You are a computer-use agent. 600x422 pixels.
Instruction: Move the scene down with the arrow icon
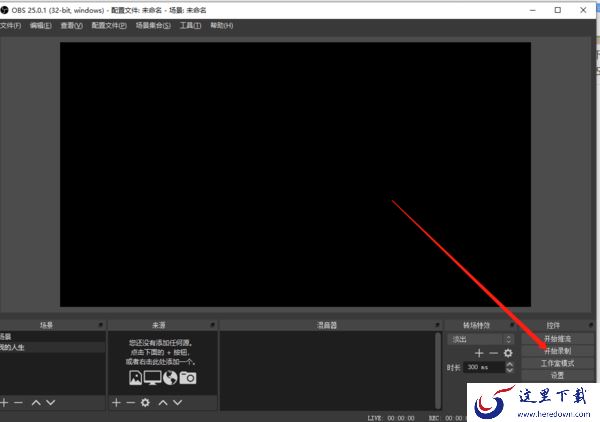pyautogui.click(x=51, y=402)
